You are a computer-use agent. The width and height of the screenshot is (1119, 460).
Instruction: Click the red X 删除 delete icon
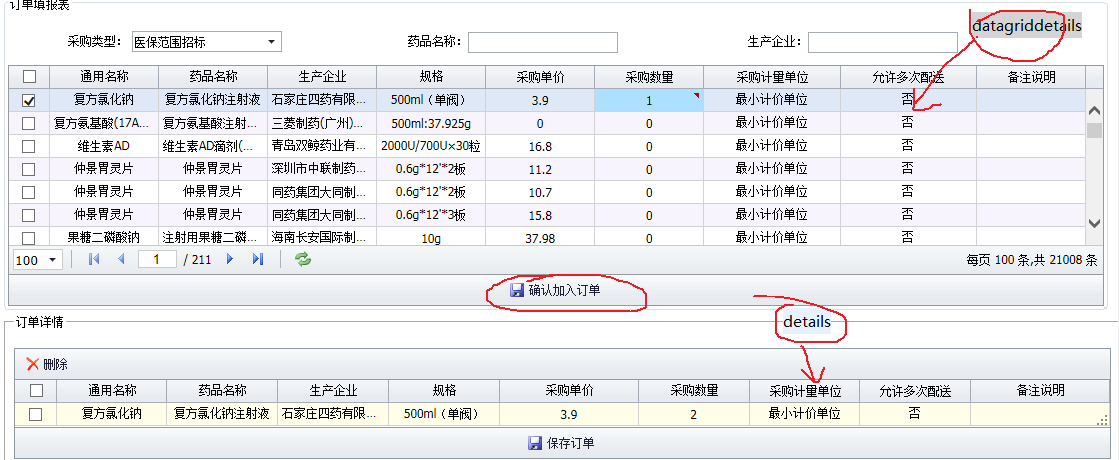(33, 365)
